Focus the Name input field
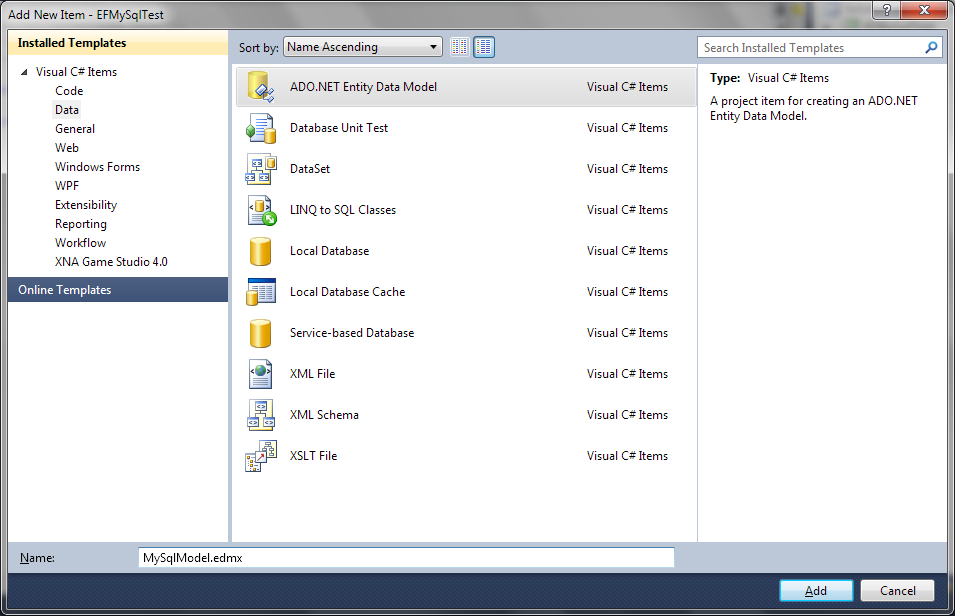Viewport: 955px width, 616px height. click(x=406, y=558)
